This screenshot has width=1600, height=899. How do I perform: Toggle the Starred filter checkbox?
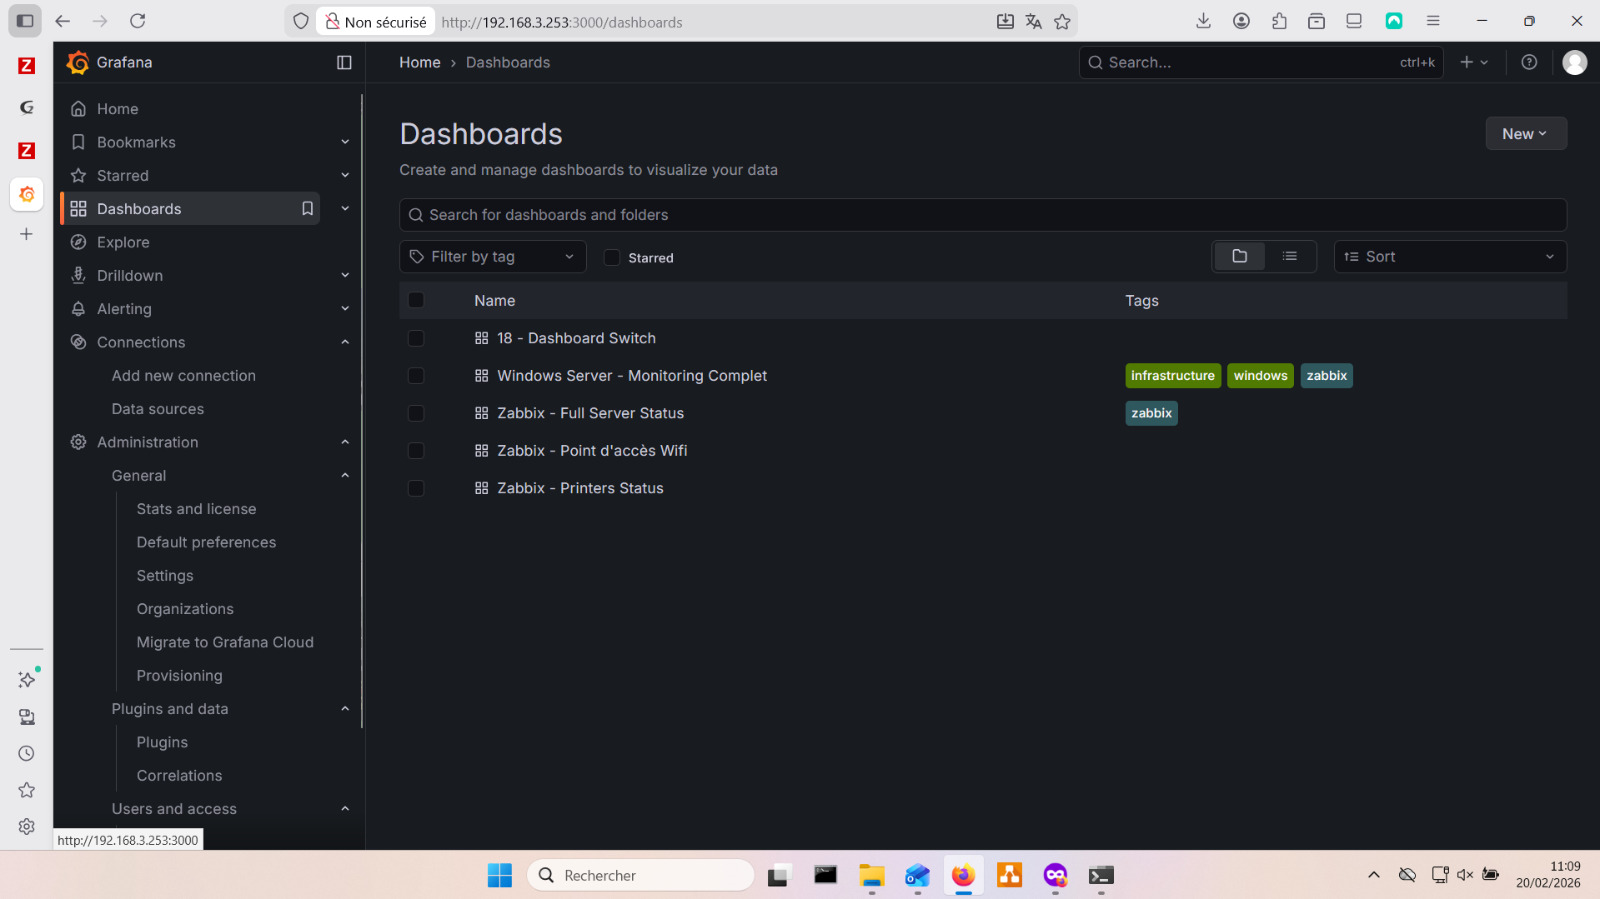(x=612, y=258)
